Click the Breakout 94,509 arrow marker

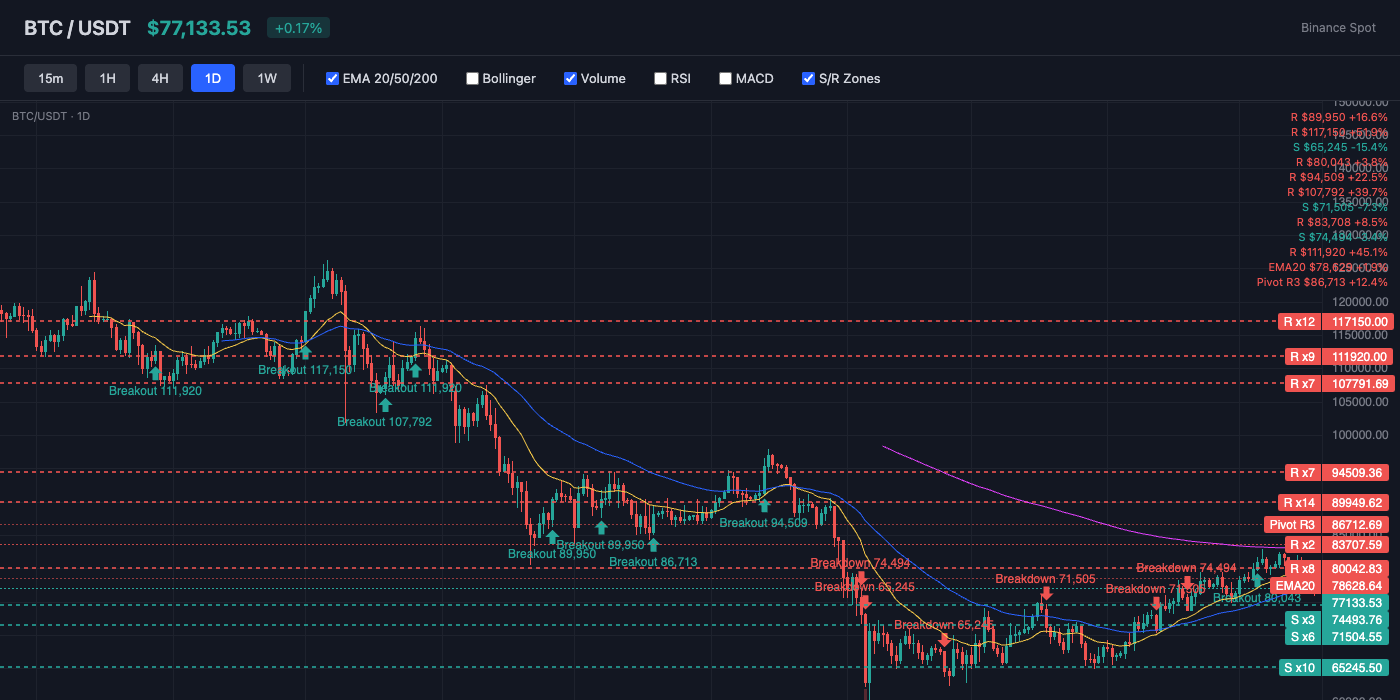point(764,505)
